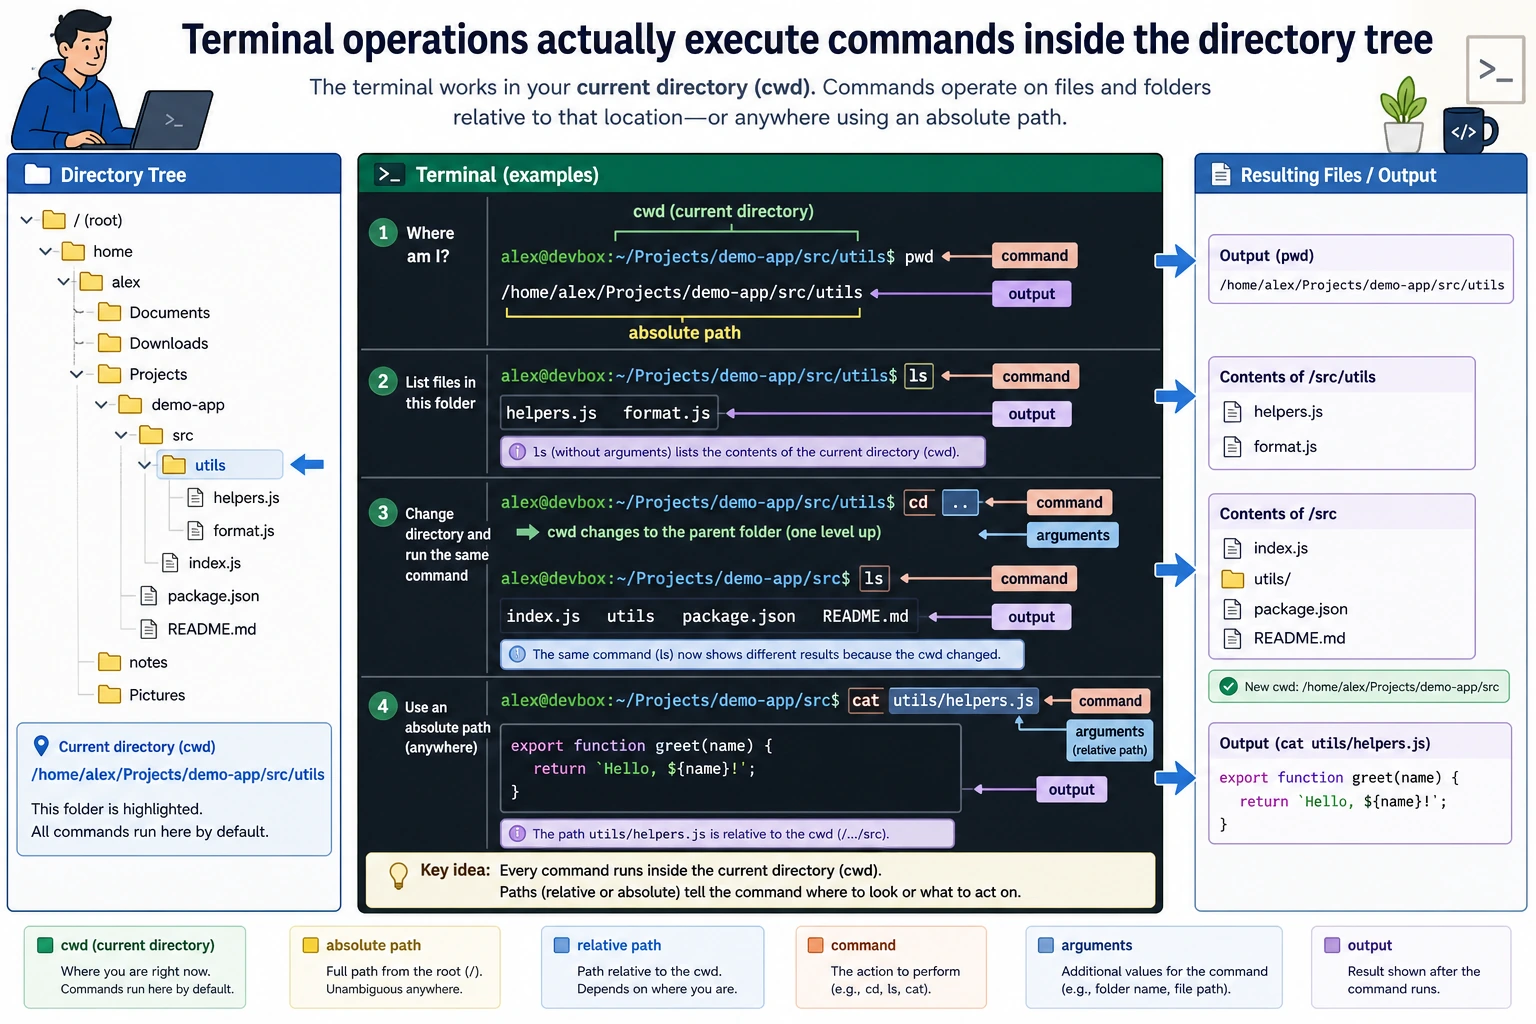This screenshot has height=1024, width=1536.
Task: Click the green cwd legend swatch
Action: click(x=45, y=945)
